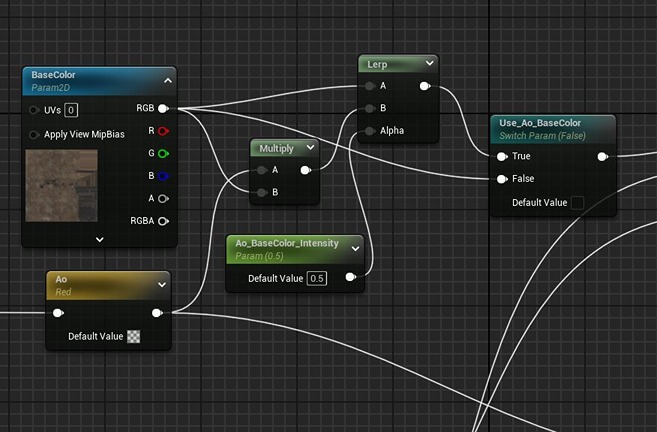Click the Lerp node output pin
Viewport: 657px width, 432px height.
pos(425,86)
